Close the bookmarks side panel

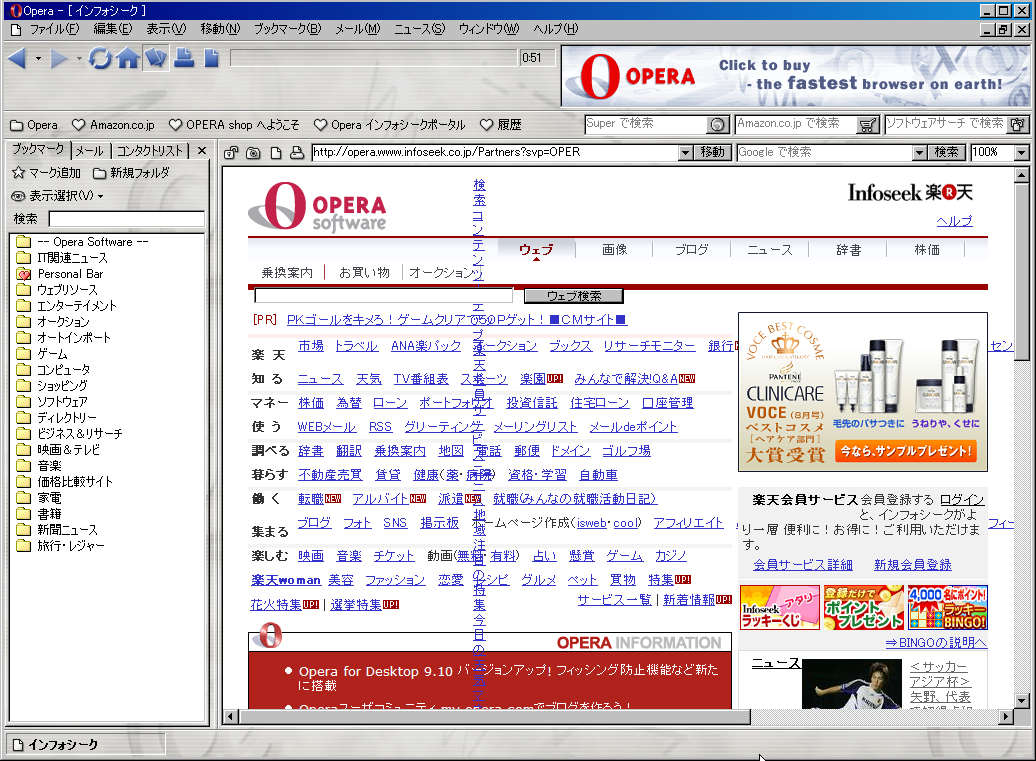(202, 151)
